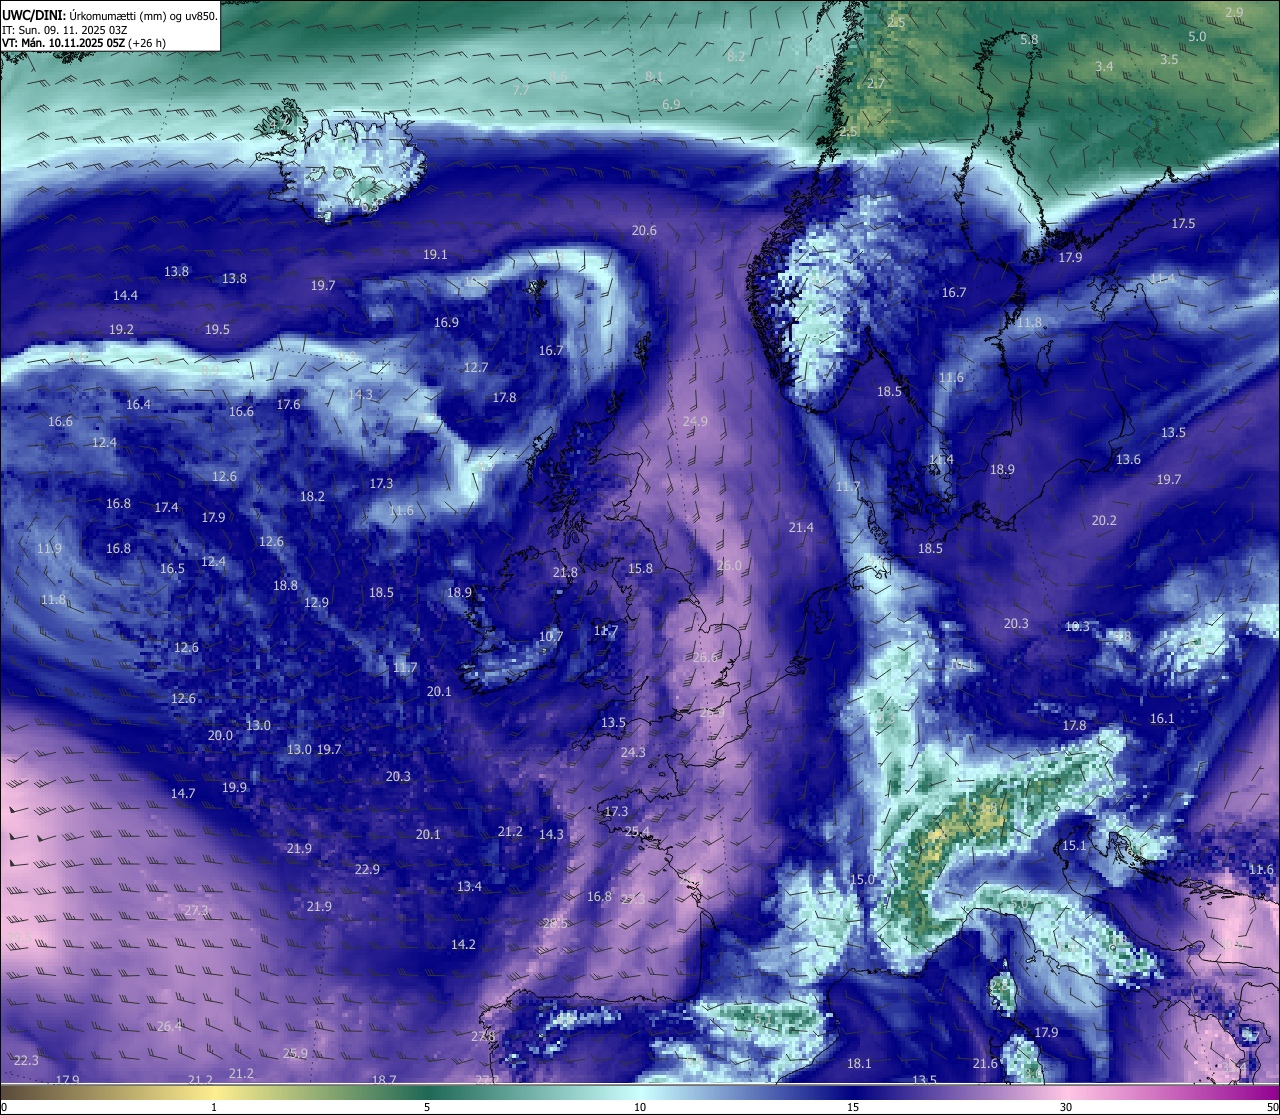Click the 14.2 value in Bay of Biscay

click(x=463, y=944)
